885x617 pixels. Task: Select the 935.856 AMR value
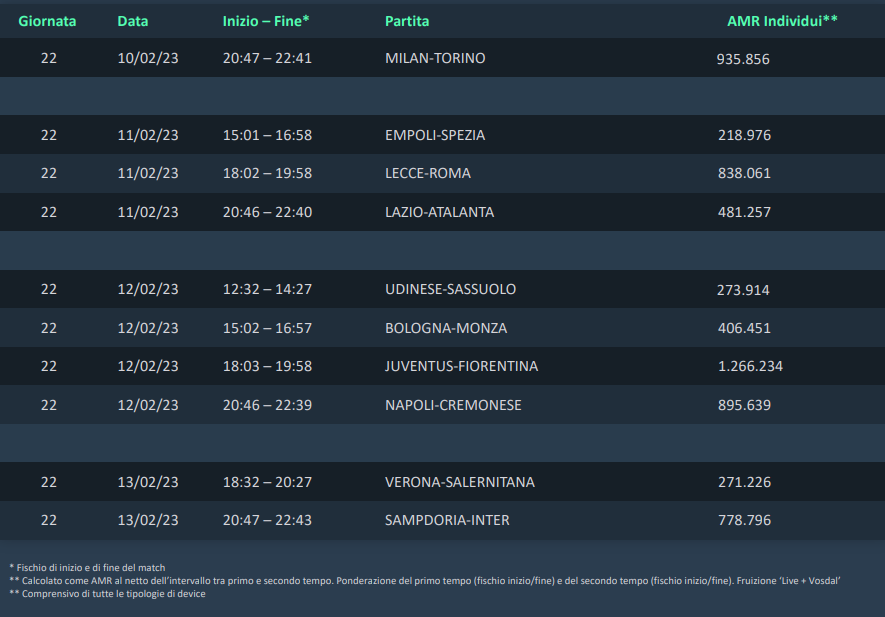(x=743, y=59)
